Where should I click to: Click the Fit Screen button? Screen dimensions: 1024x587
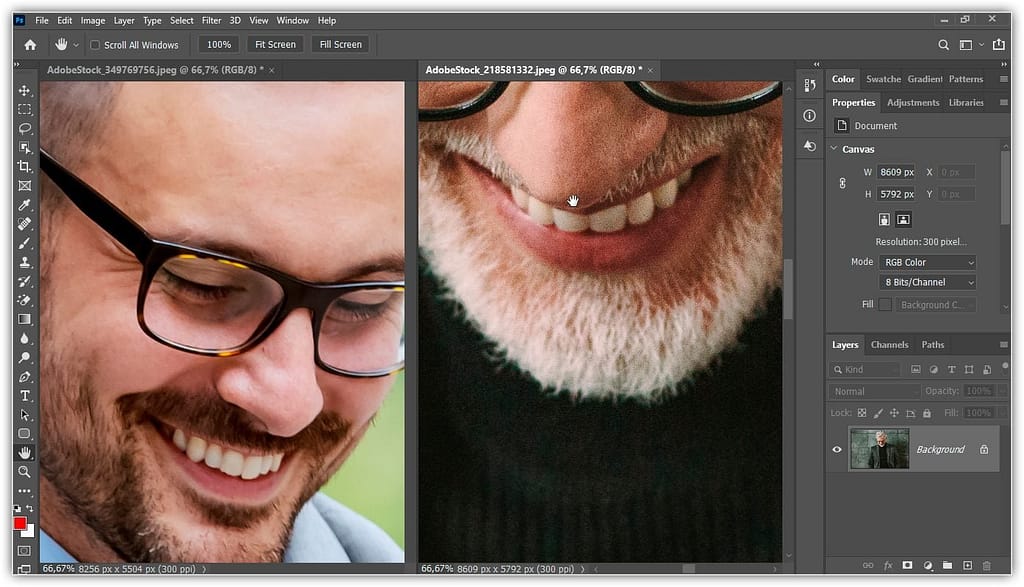point(275,45)
